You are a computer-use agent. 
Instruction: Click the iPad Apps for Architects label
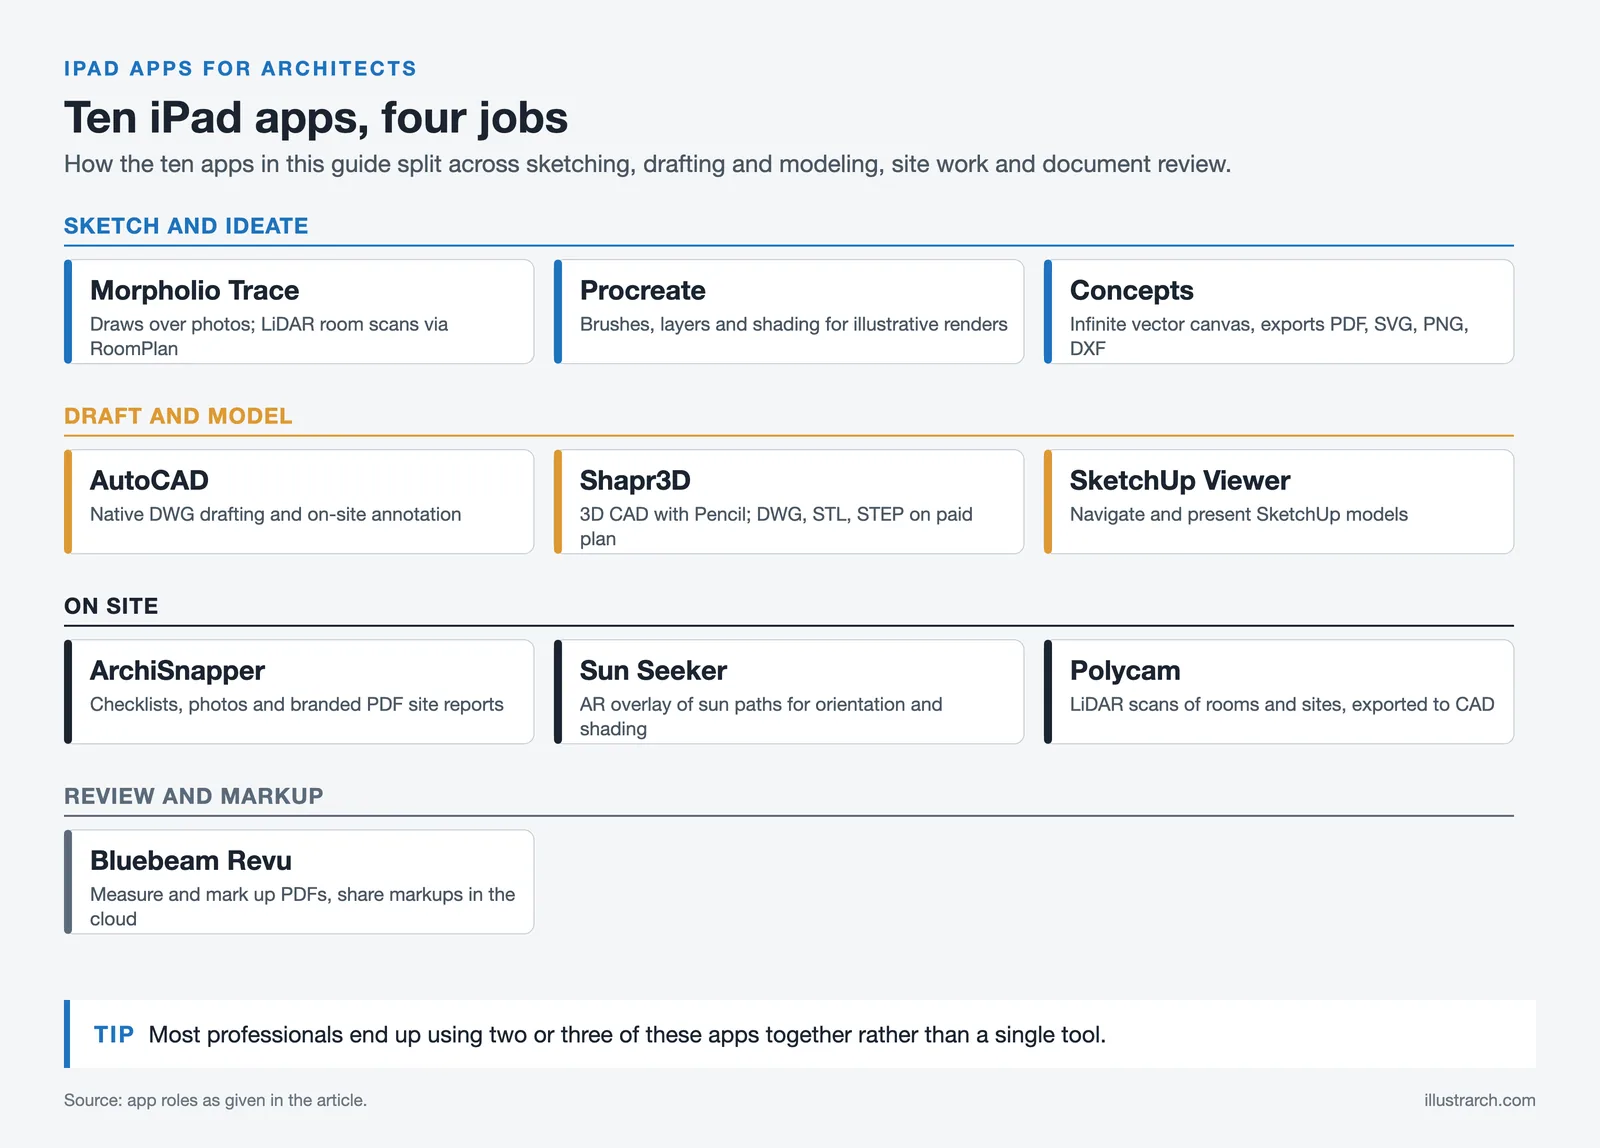[x=240, y=69]
